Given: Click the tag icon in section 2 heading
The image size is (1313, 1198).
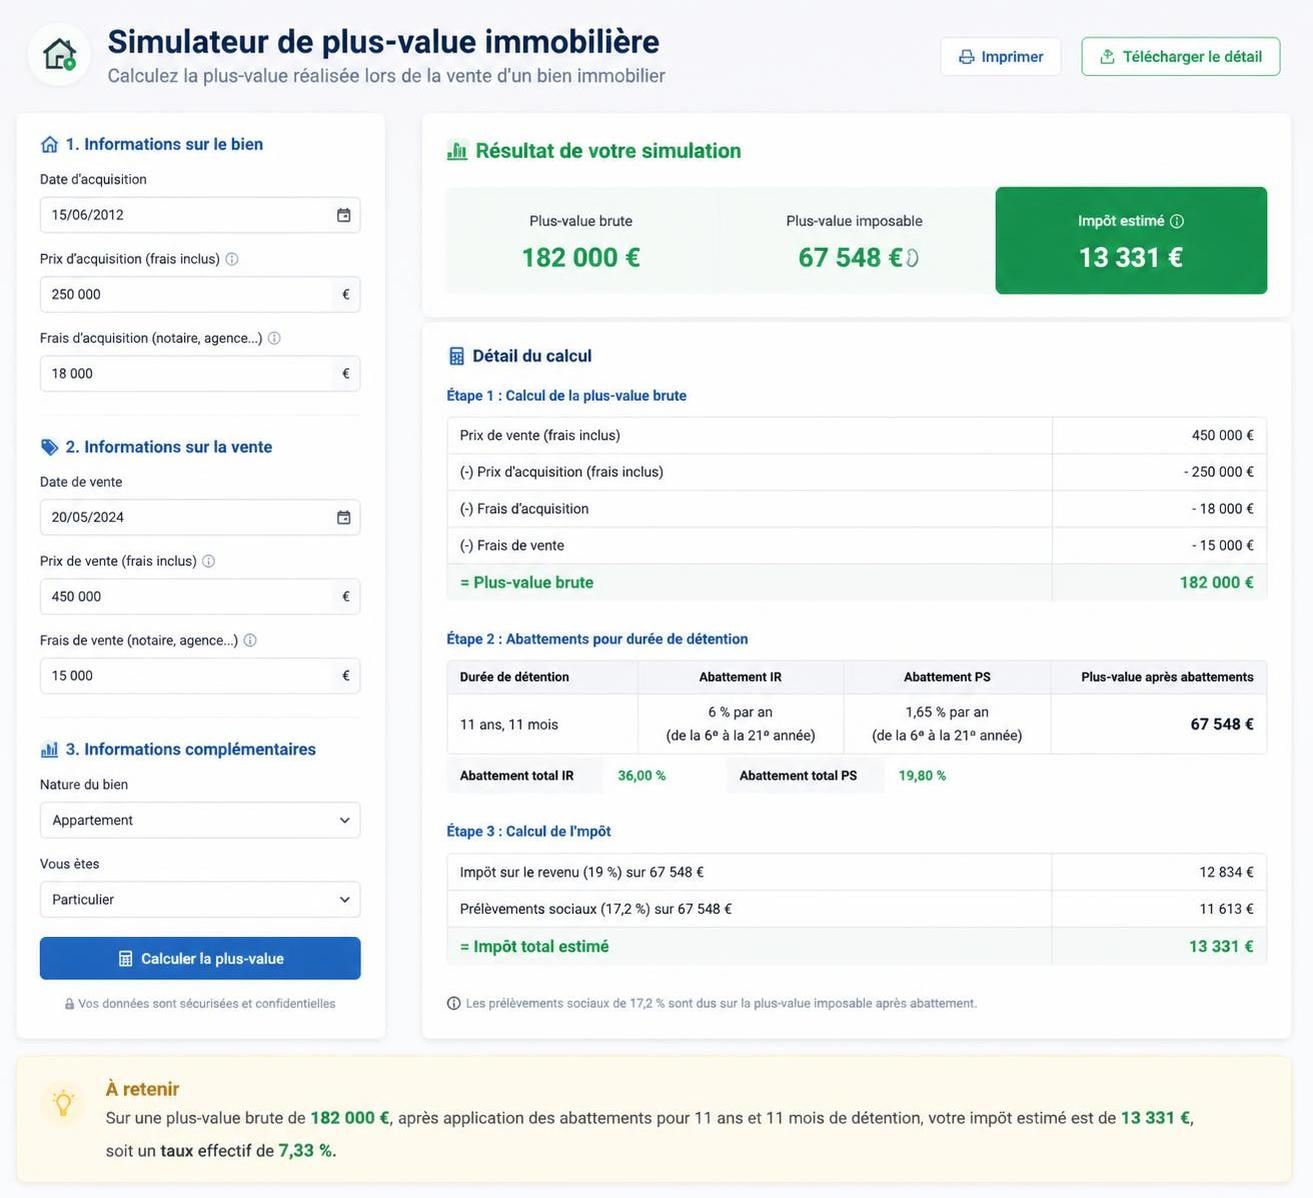Looking at the screenshot, I should pos(49,447).
